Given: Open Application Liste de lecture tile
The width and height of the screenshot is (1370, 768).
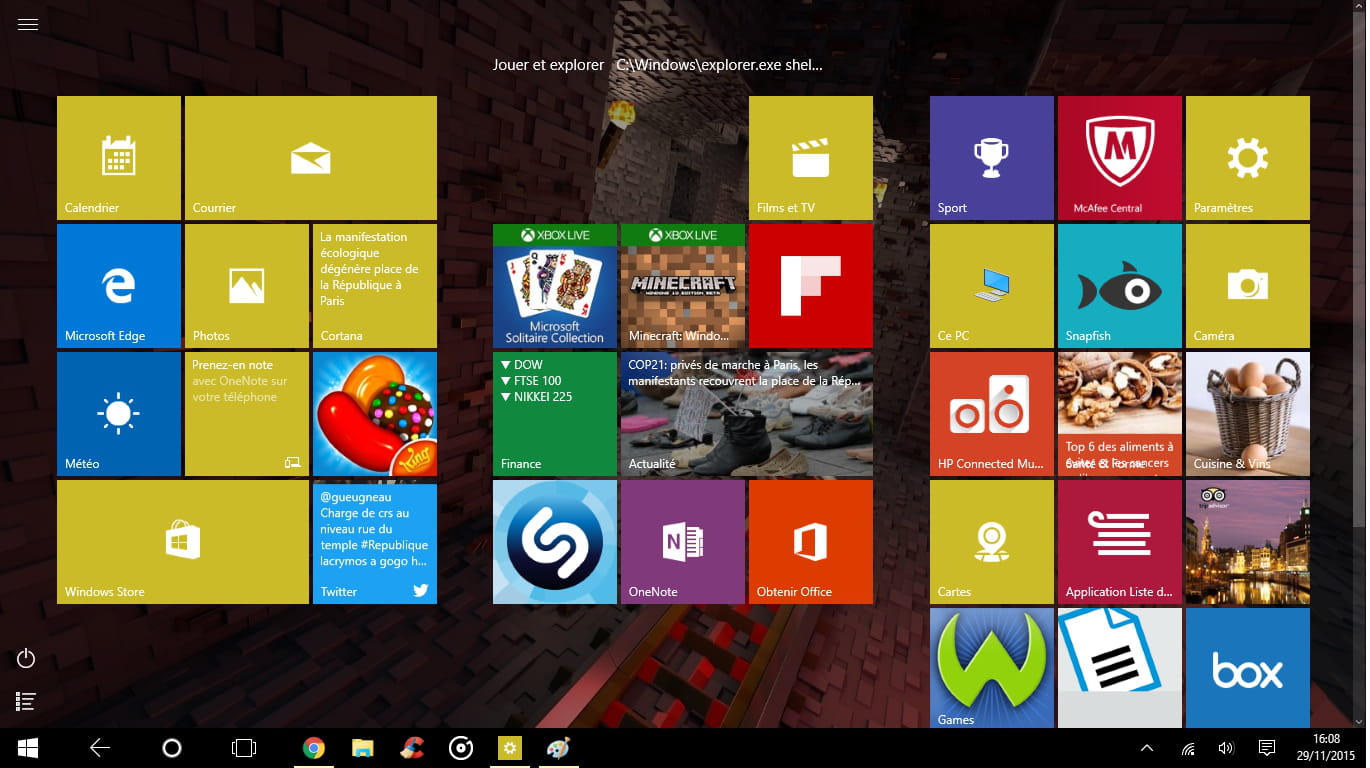Looking at the screenshot, I should (x=1120, y=542).
